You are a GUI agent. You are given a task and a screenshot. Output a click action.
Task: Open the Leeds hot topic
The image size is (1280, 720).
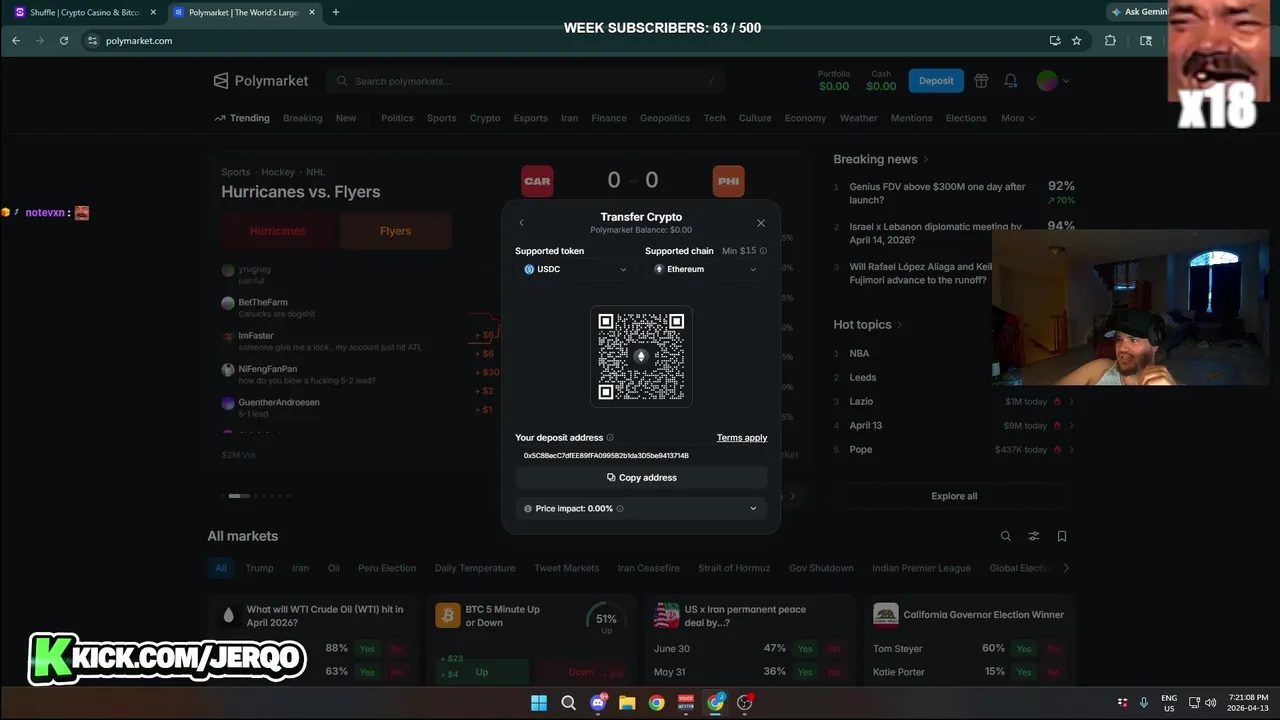click(862, 377)
